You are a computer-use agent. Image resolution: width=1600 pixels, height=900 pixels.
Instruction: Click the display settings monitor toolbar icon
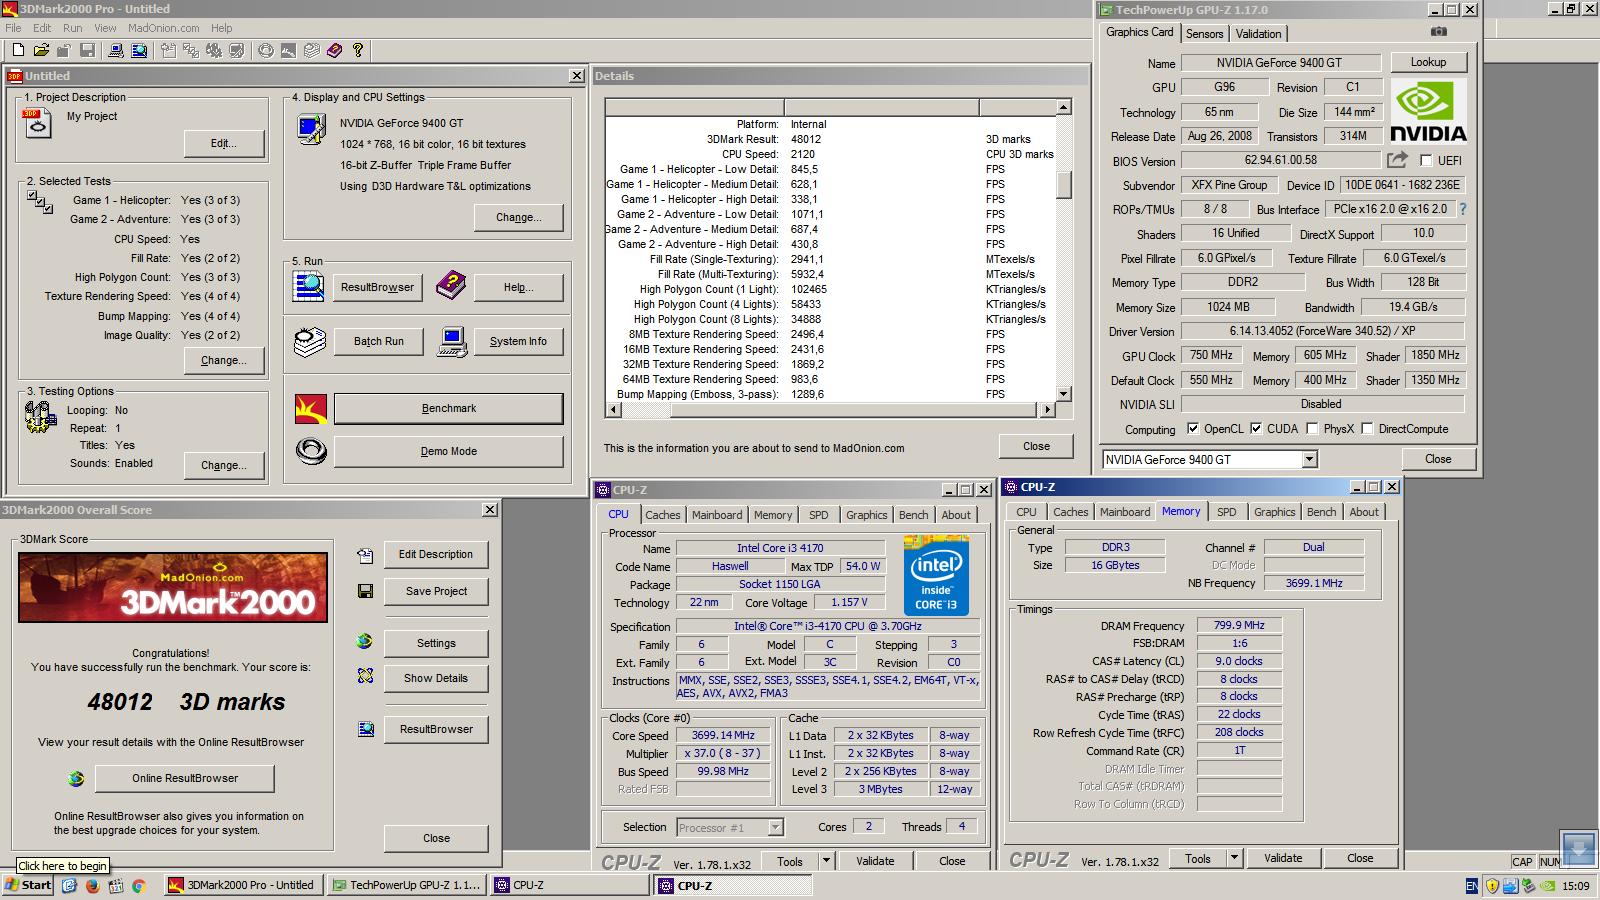click(x=236, y=50)
